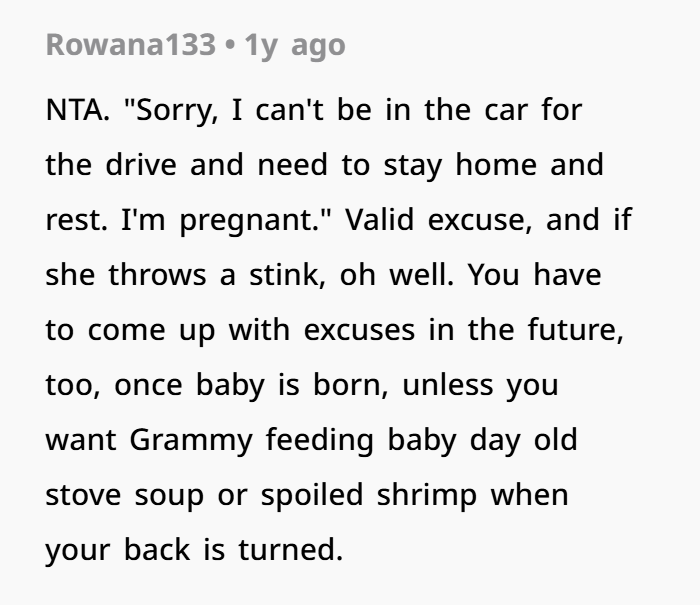Image resolution: width=700 pixels, height=605 pixels.
Task: Click the "NTA." verdict at comment start
Action: [78, 110]
